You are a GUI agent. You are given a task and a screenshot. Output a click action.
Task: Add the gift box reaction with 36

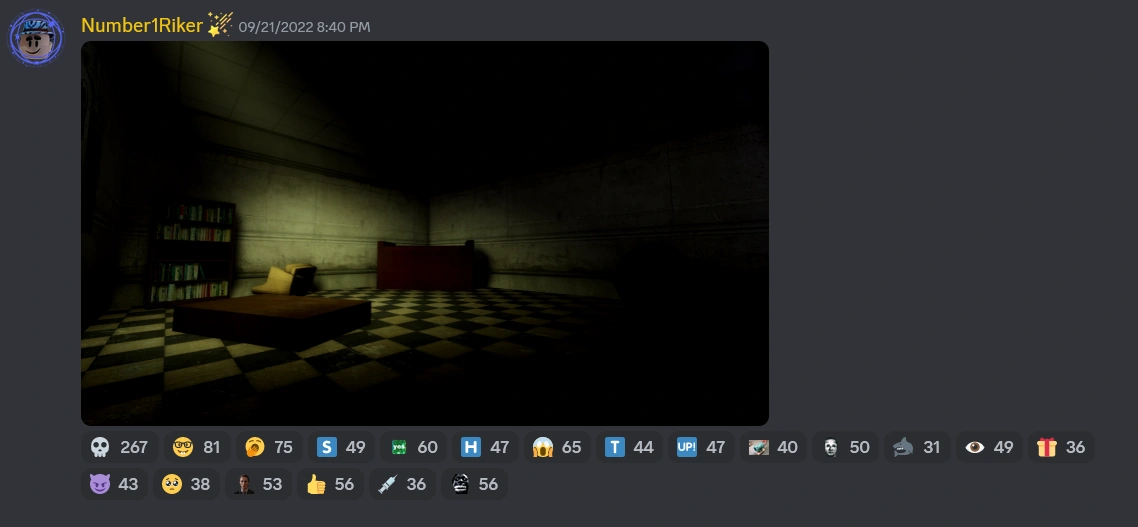pyautogui.click(x=1061, y=447)
